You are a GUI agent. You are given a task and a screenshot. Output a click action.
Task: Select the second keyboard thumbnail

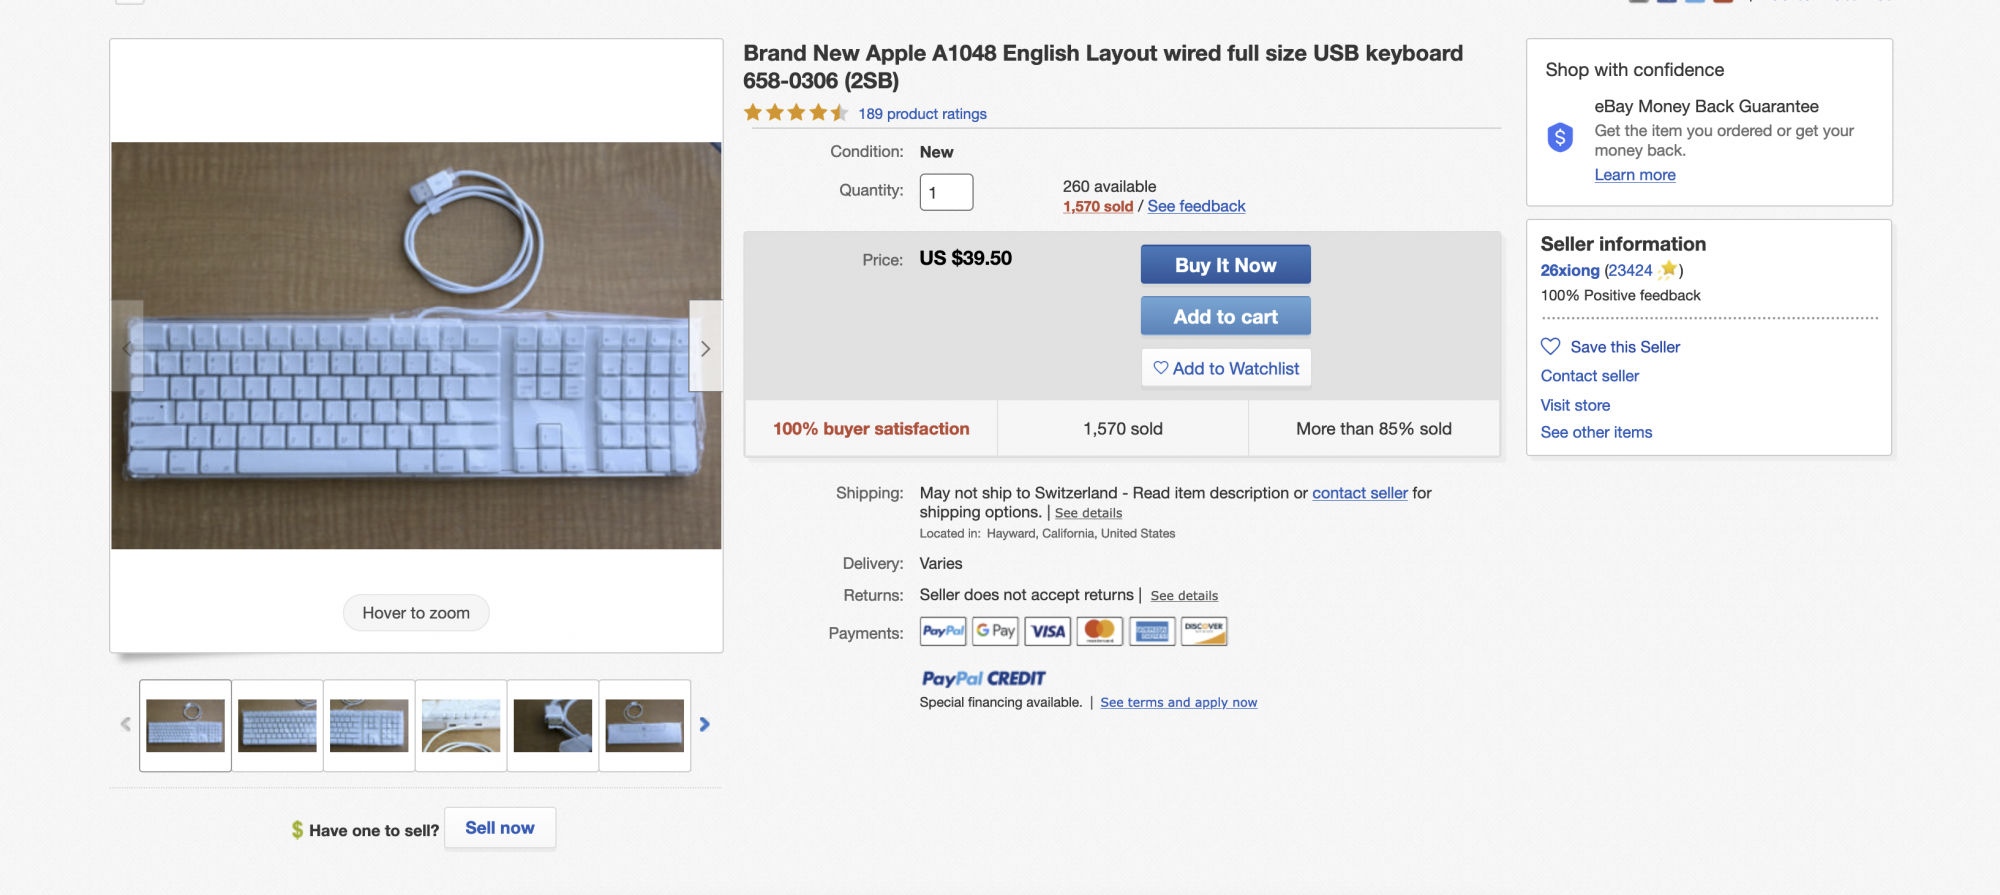277,725
